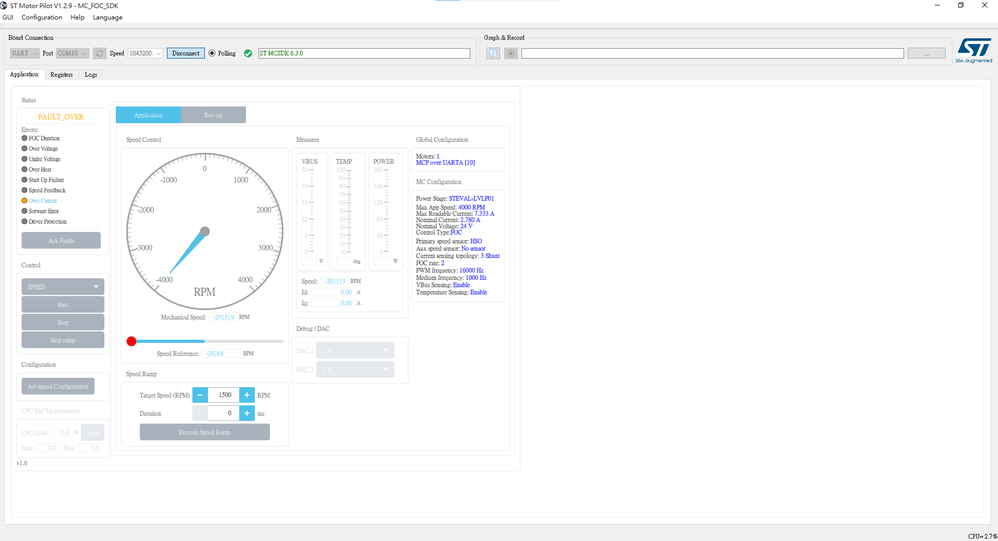Click the Over Heat error indicator

(25, 169)
